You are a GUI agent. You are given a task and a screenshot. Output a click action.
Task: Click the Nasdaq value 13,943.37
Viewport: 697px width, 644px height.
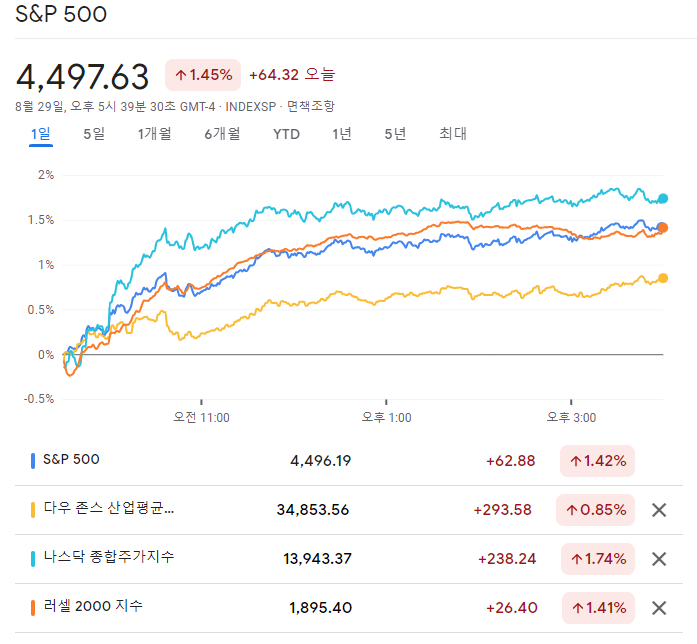click(x=317, y=559)
